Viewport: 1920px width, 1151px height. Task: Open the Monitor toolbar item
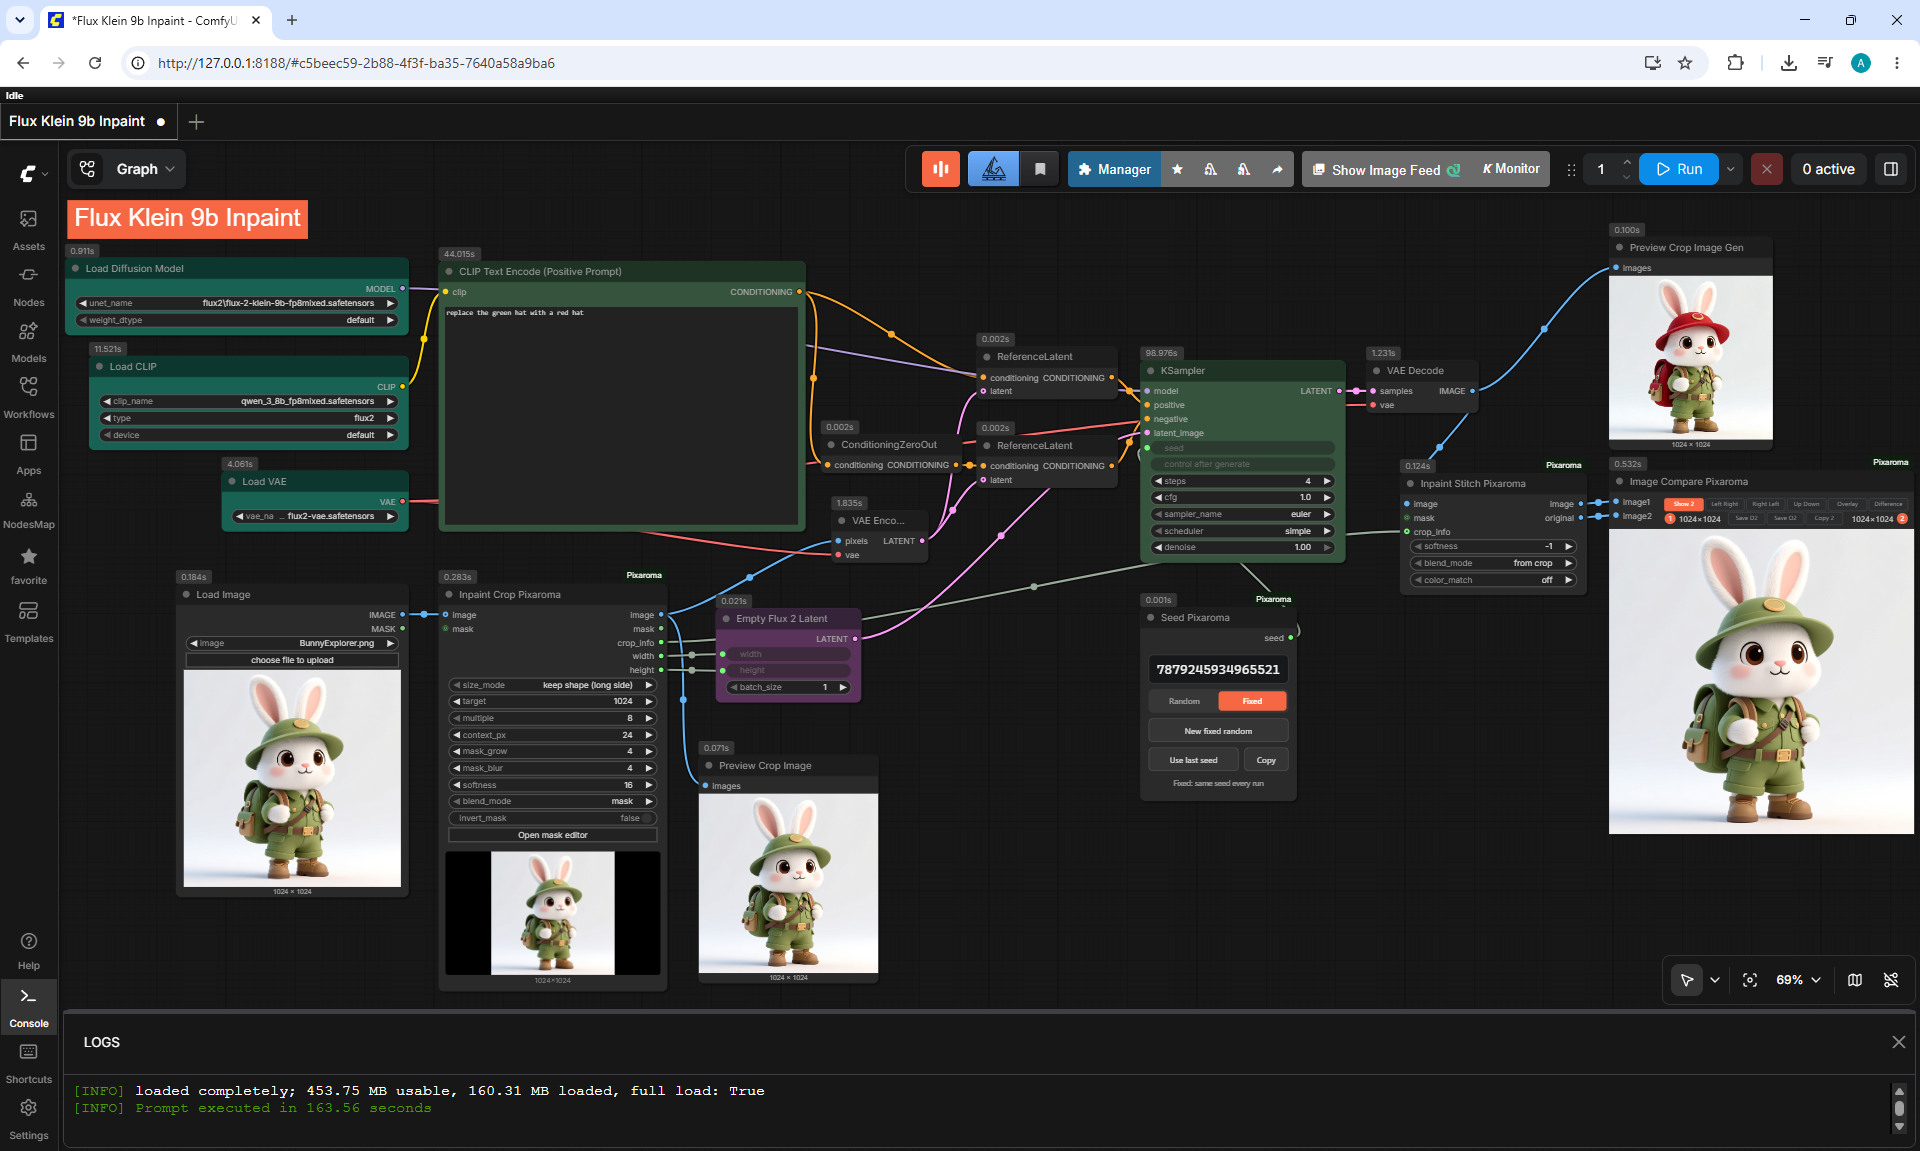[x=1510, y=169]
